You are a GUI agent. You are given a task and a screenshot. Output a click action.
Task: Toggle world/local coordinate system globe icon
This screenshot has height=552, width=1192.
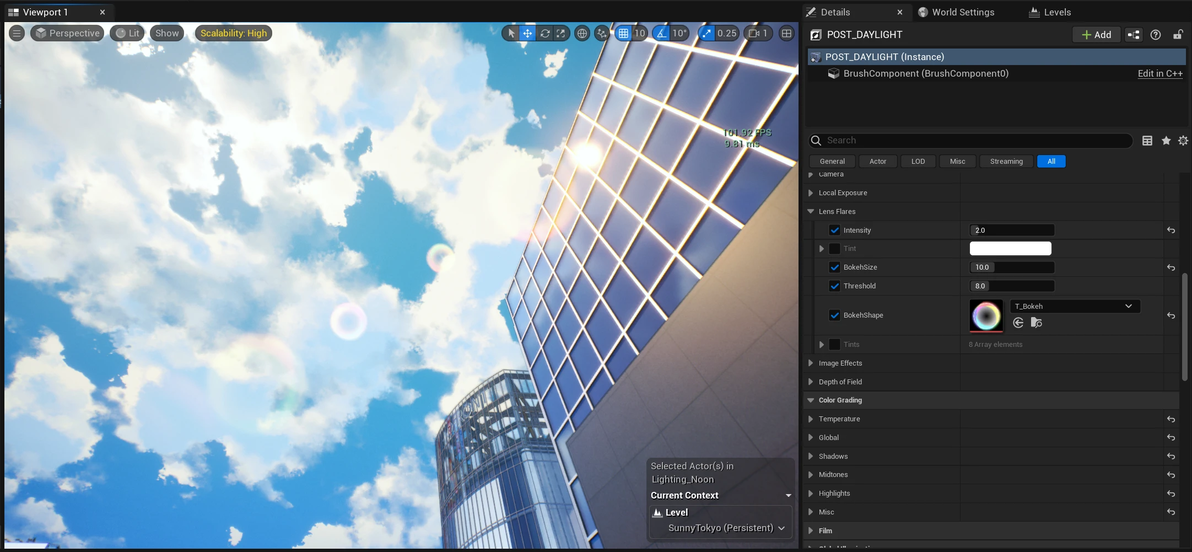coord(582,33)
